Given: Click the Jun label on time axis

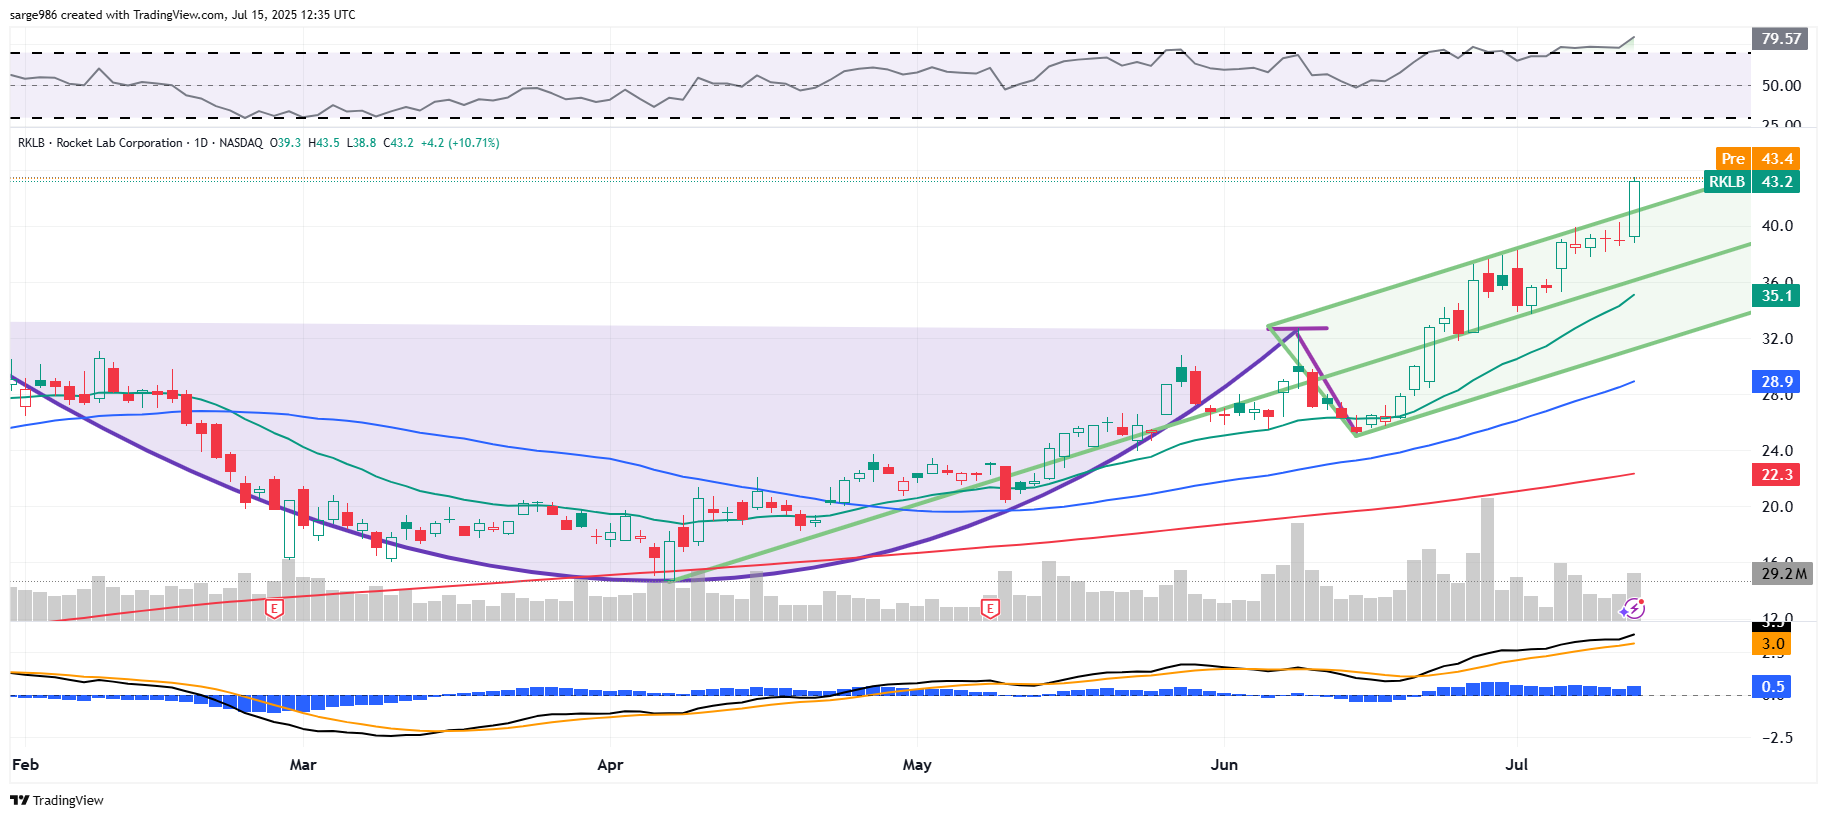Looking at the screenshot, I should [x=1224, y=765].
